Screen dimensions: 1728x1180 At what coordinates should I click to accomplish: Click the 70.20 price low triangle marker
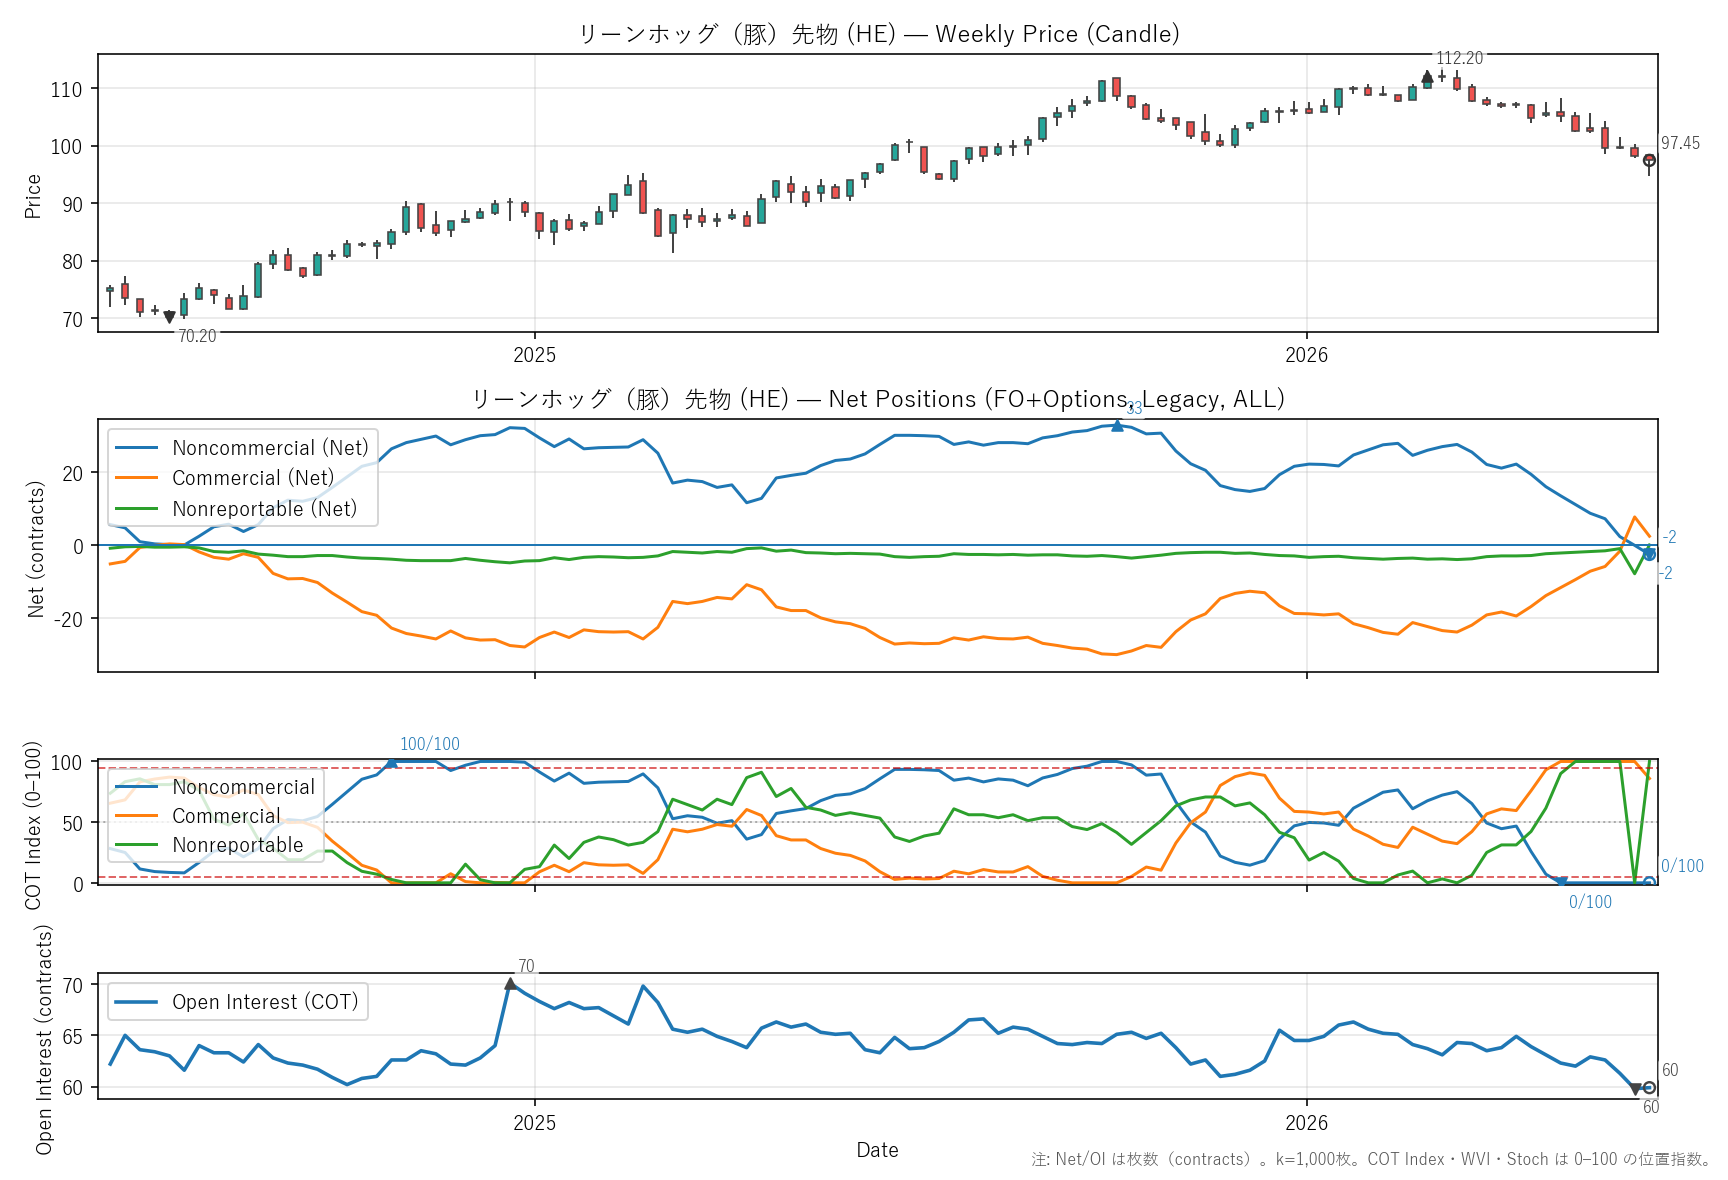[x=169, y=317]
